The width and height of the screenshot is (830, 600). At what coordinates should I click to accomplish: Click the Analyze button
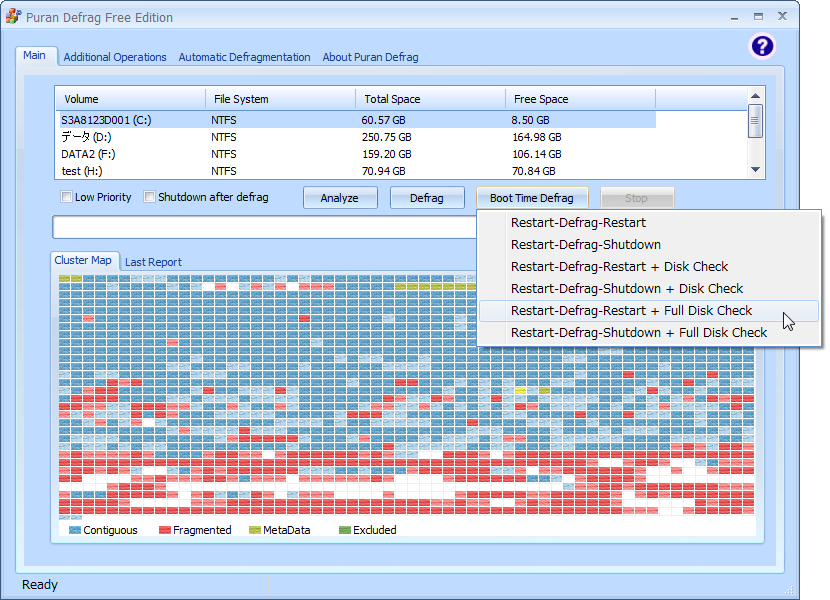340,198
